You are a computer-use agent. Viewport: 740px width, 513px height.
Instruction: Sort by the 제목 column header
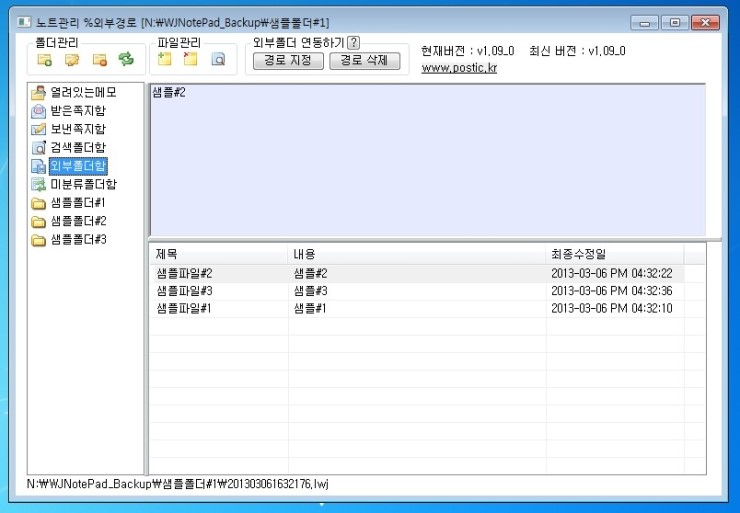[x=219, y=254]
